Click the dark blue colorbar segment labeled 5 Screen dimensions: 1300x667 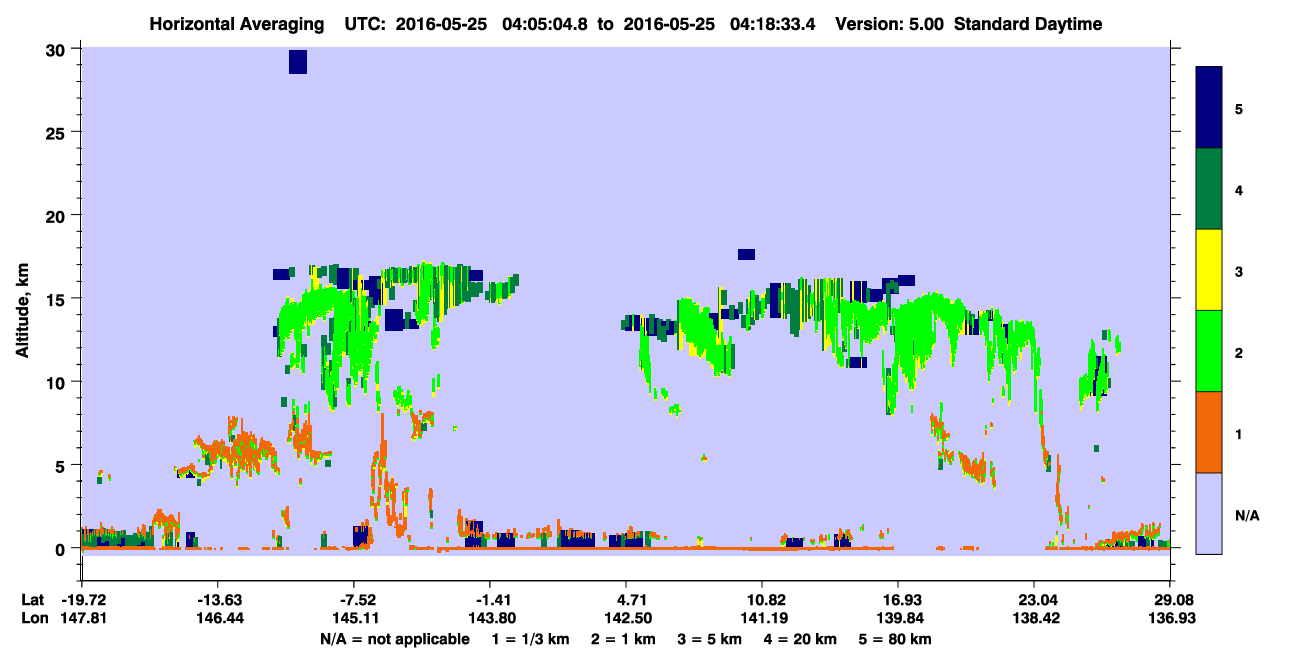click(1209, 108)
